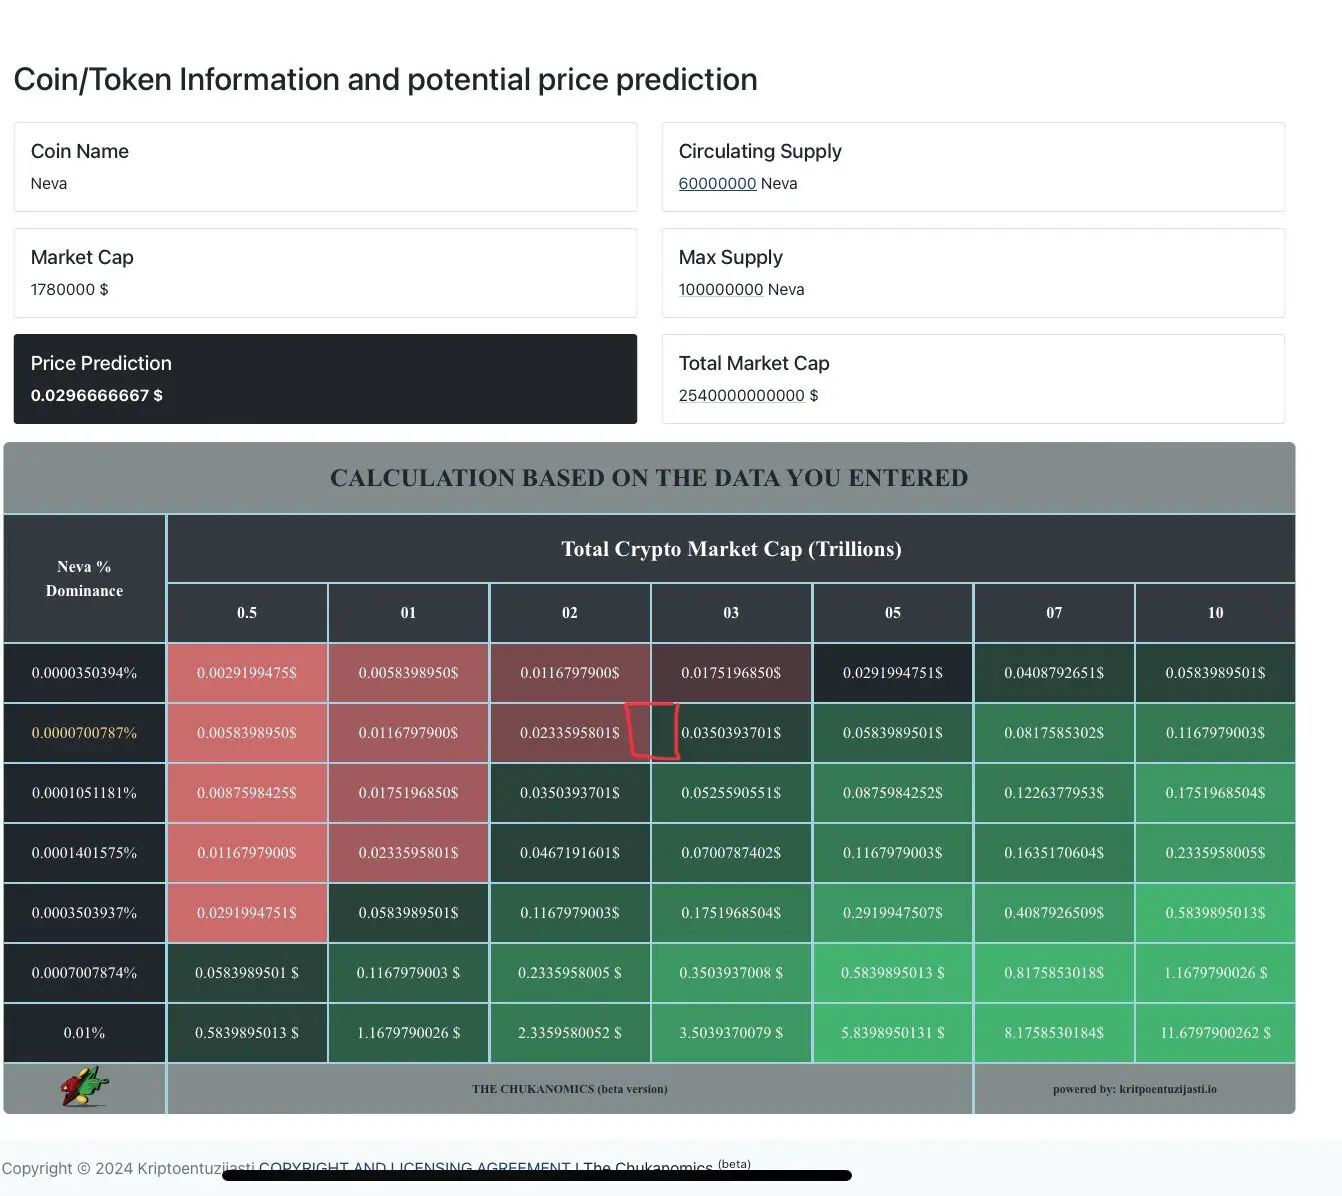Click the 2540000000000 total market cap value
This screenshot has height=1196, width=1342.
pyautogui.click(x=741, y=396)
